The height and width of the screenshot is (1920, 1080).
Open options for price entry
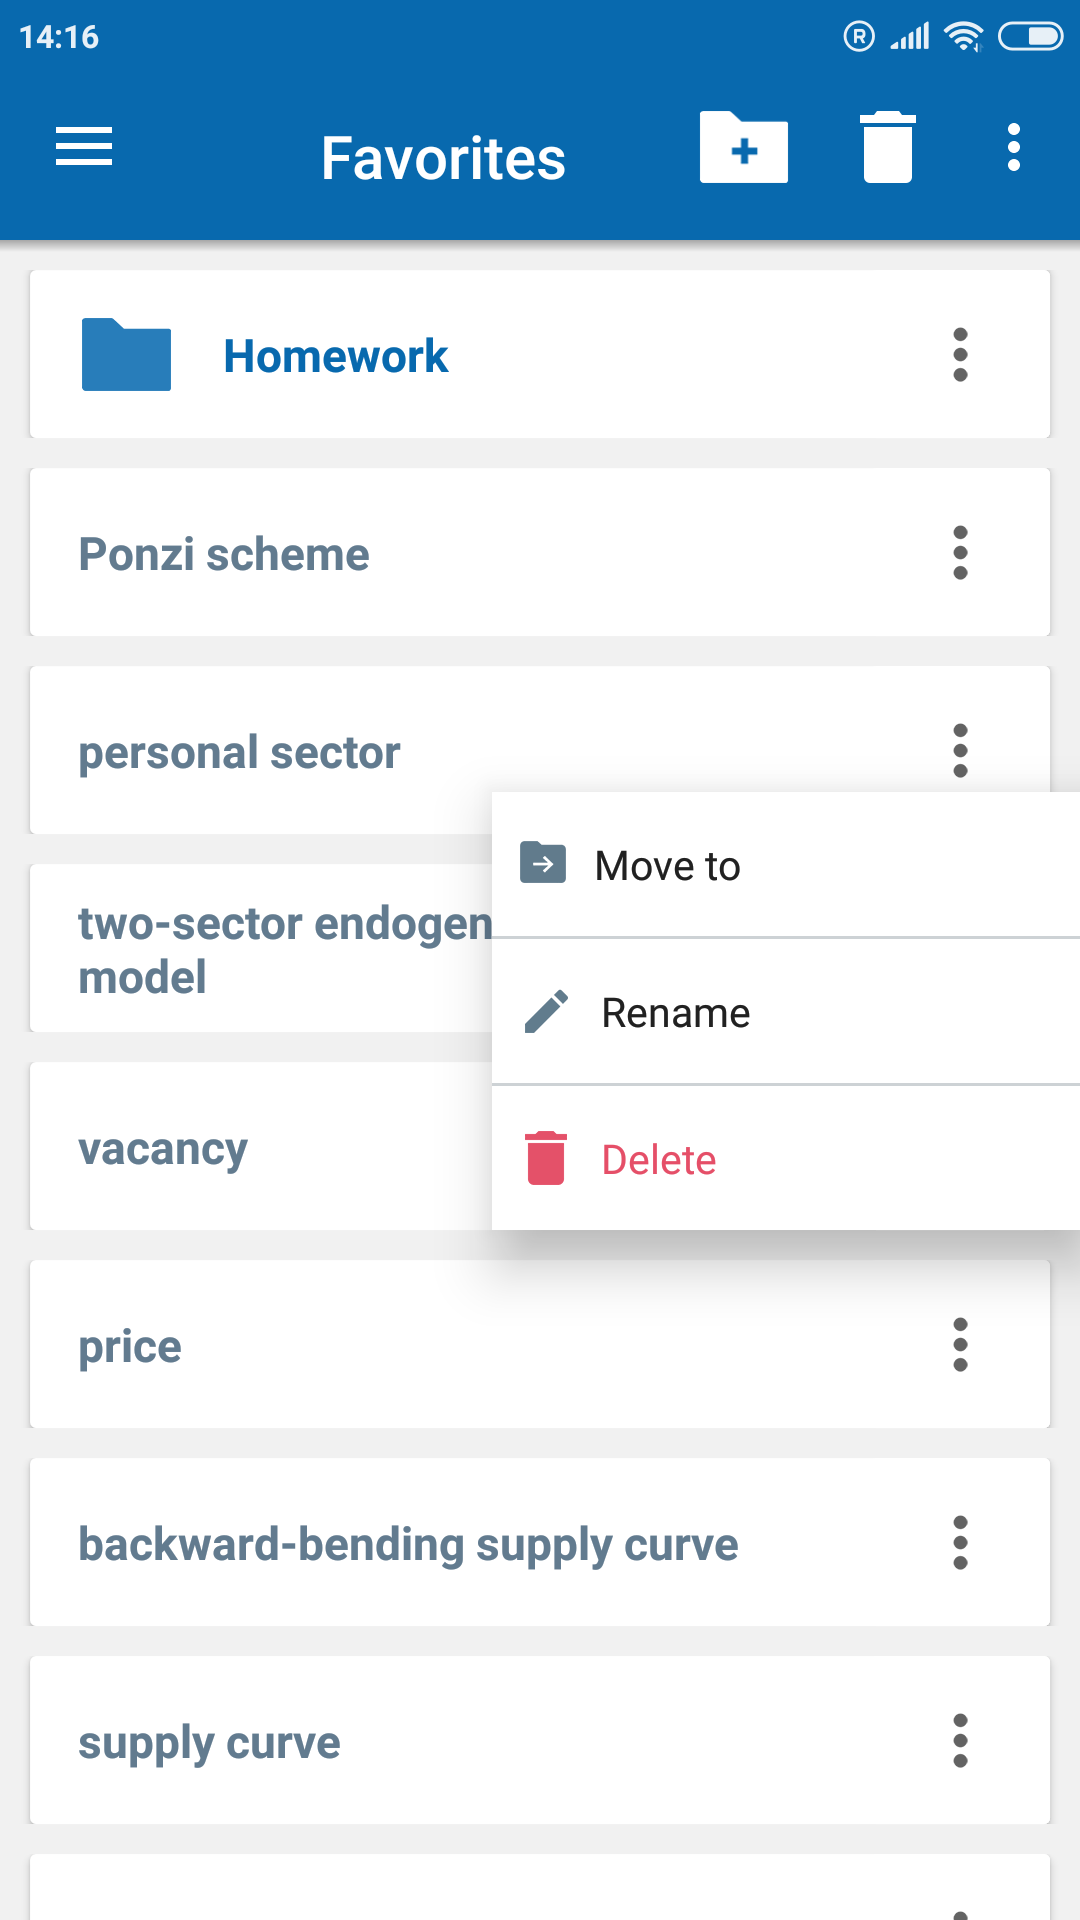click(960, 1344)
